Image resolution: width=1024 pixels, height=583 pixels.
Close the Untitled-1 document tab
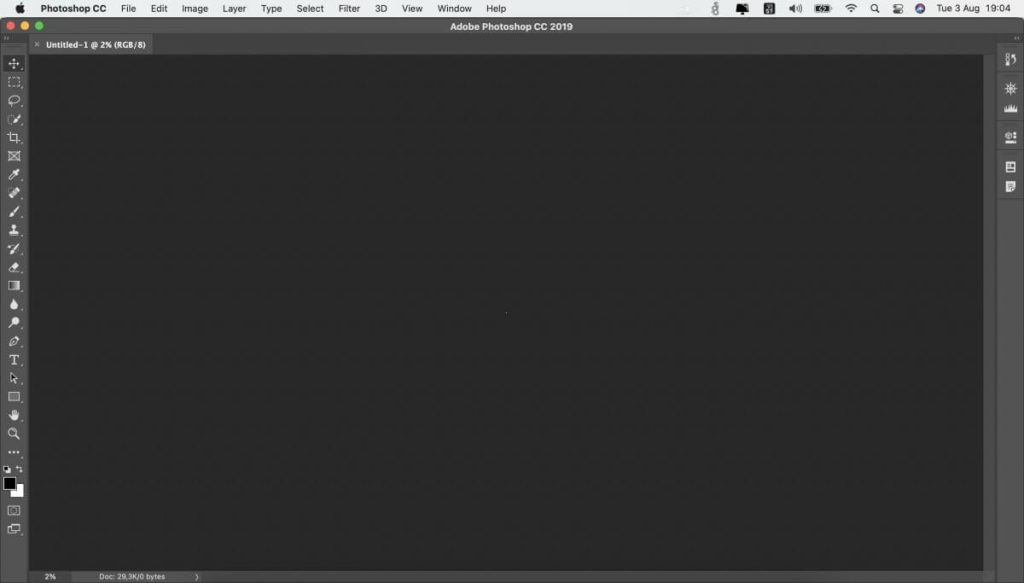37,44
